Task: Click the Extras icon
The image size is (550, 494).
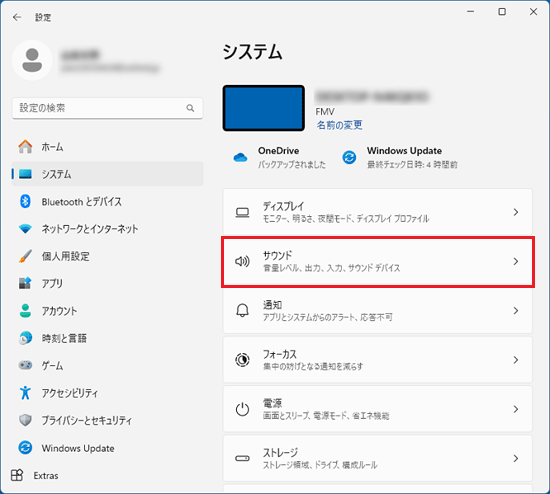Action: (x=17, y=475)
